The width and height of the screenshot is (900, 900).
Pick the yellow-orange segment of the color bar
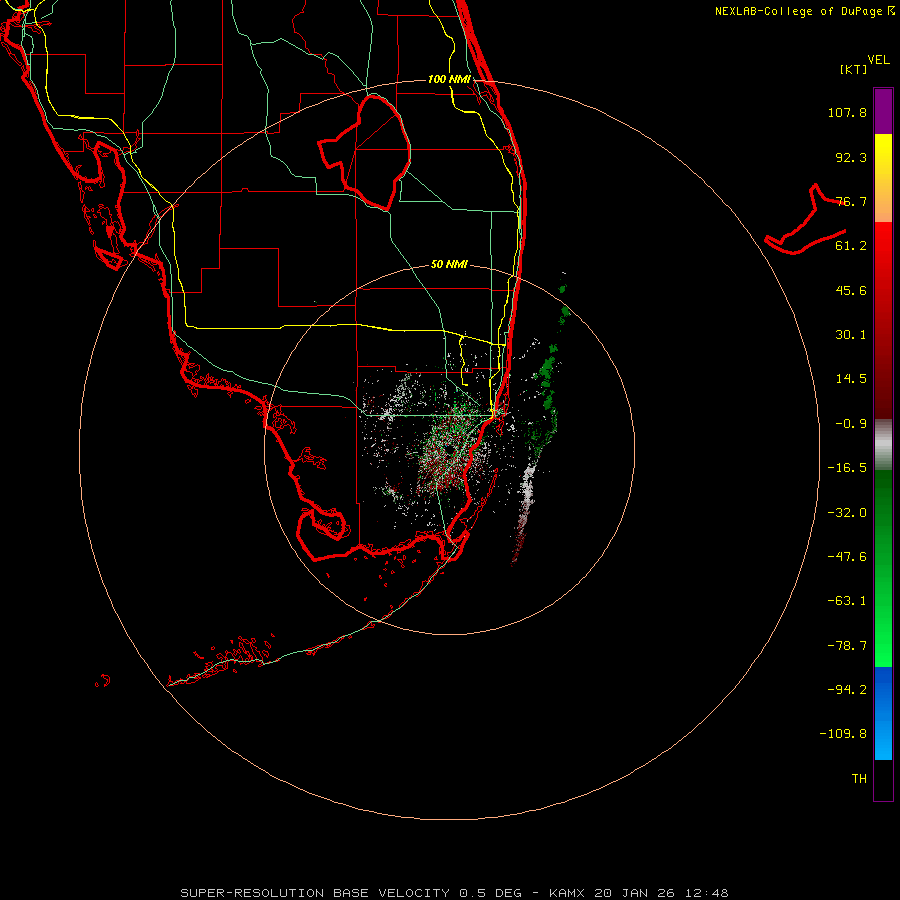click(x=883, y=178)
